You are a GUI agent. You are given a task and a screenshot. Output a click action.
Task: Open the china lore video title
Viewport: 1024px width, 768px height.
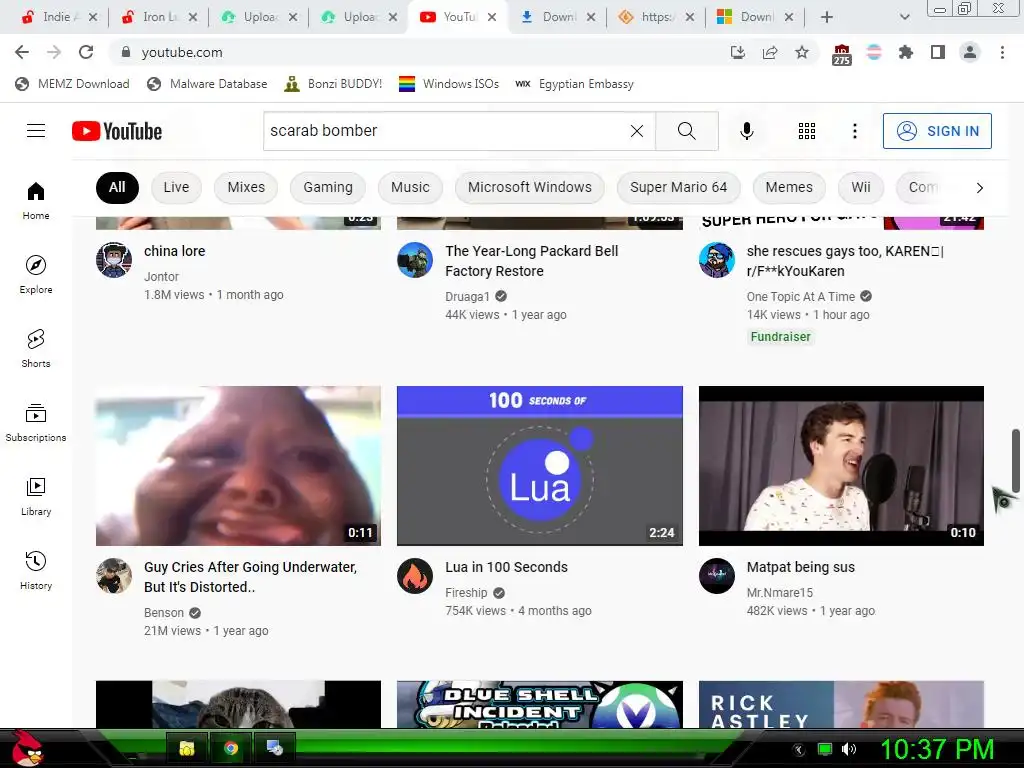(x=174, y=251)
